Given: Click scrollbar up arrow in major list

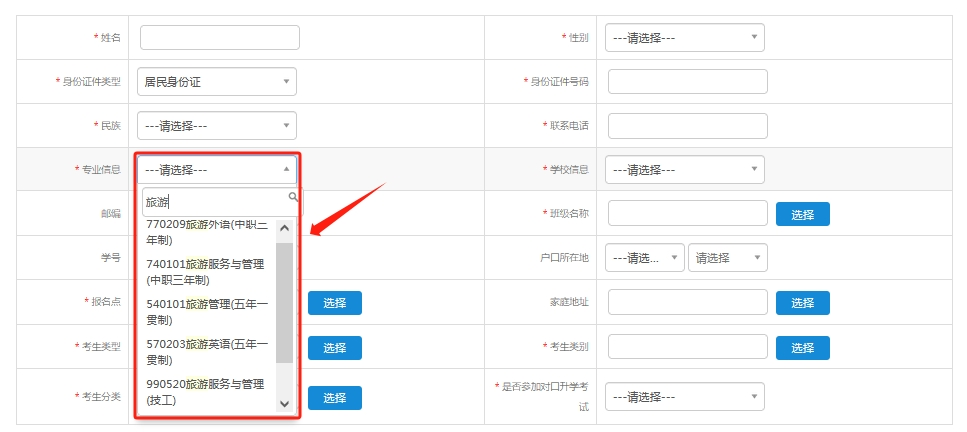Looking at the screenshot, I should point(284,228).
